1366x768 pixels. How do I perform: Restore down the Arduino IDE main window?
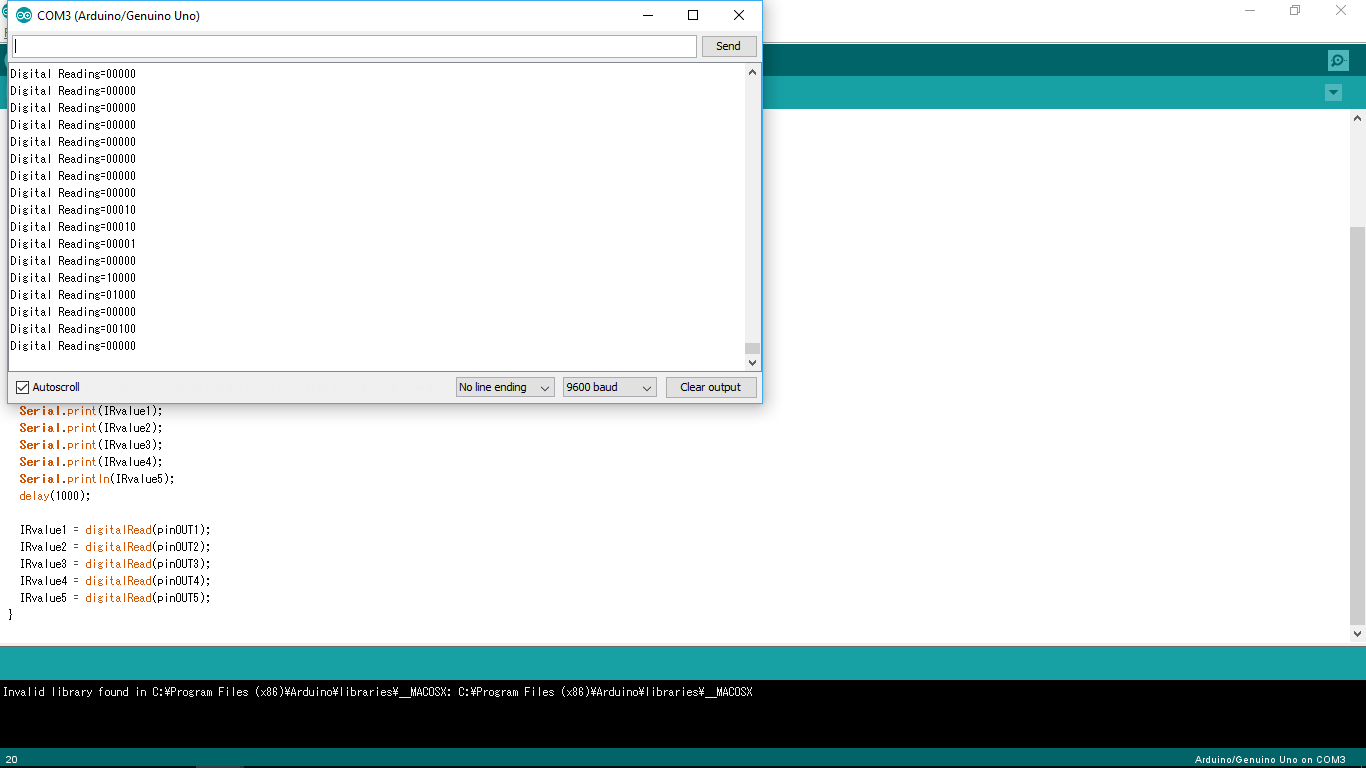[1295, 10]
